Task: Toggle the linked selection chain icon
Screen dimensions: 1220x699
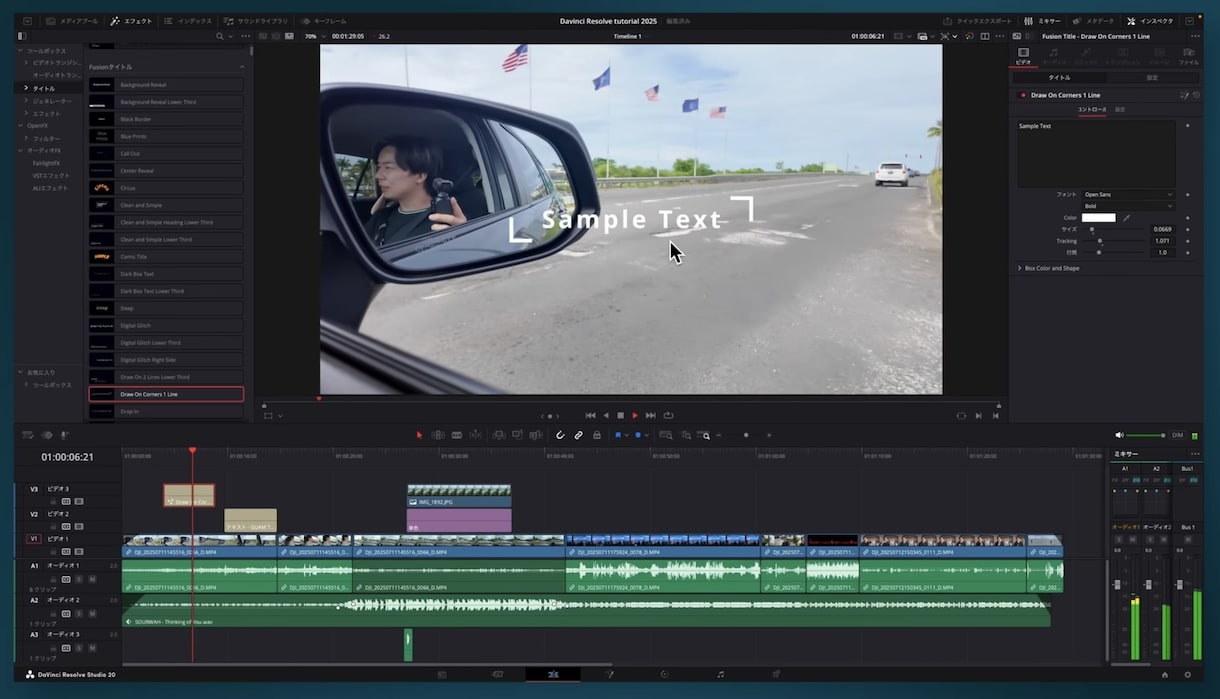Action: 578,435
